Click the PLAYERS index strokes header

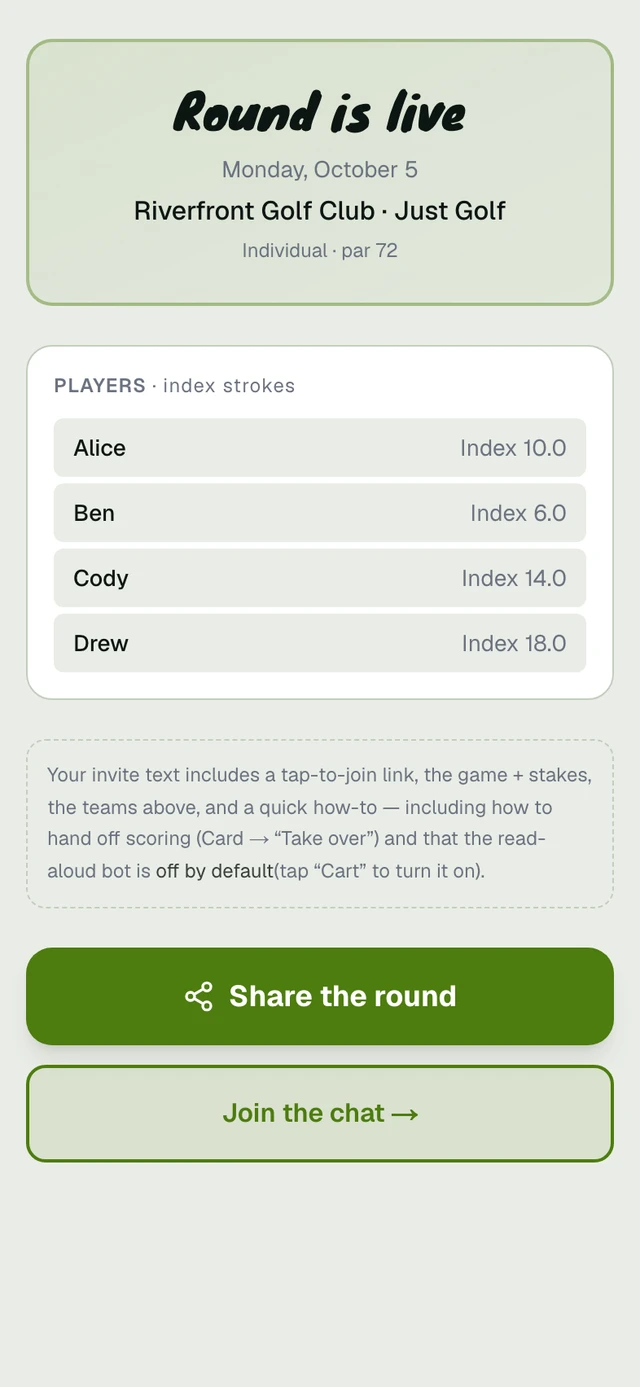175,386
